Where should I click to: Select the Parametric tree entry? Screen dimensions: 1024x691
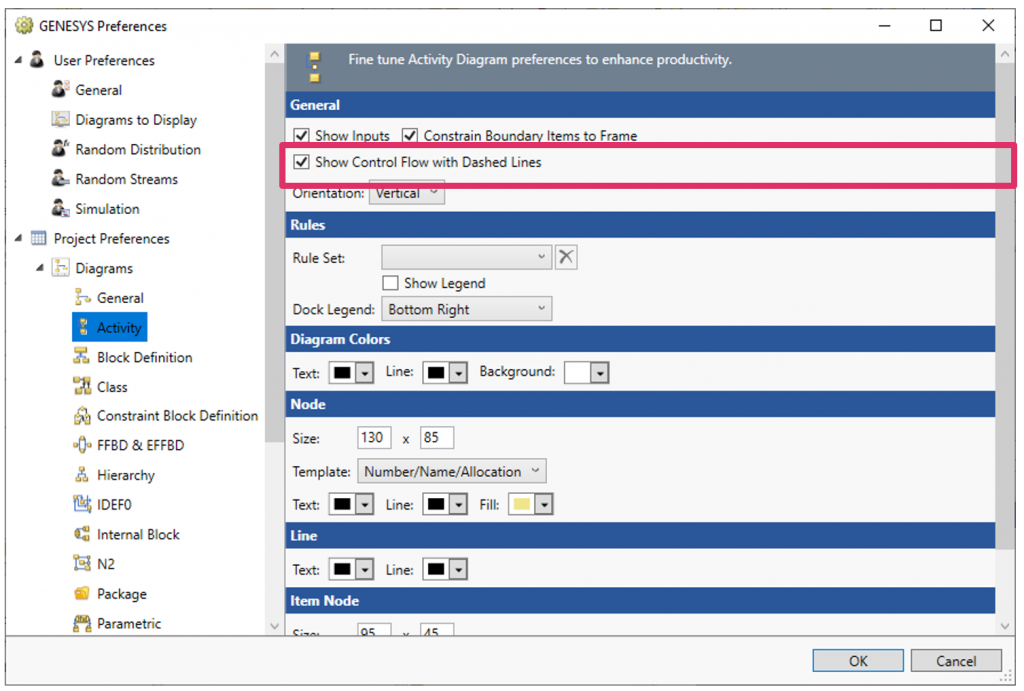(129, 623)
